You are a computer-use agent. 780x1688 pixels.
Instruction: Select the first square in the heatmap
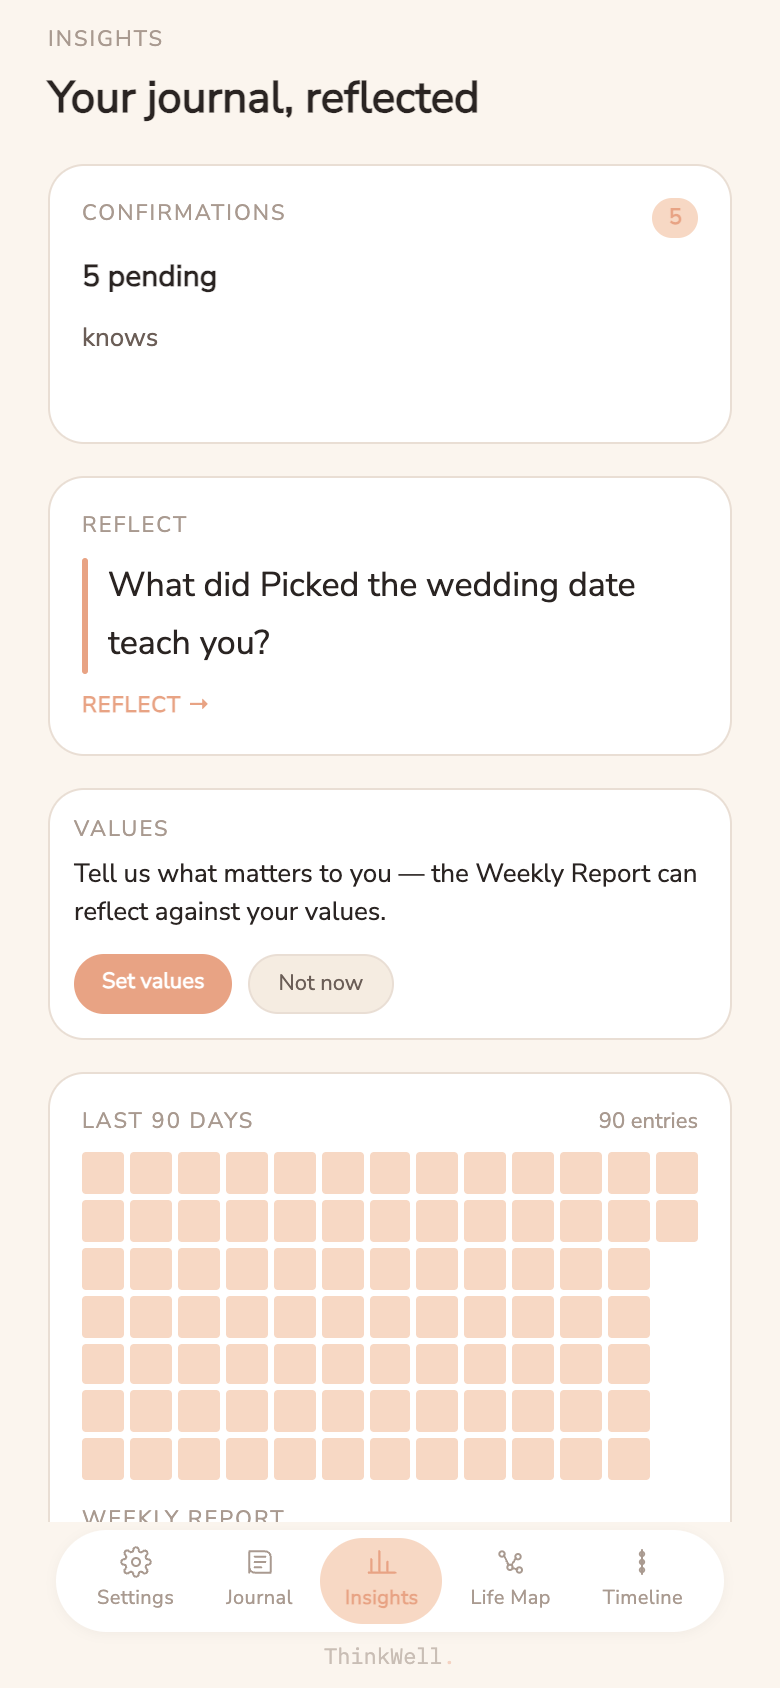tap(103, 1173)
